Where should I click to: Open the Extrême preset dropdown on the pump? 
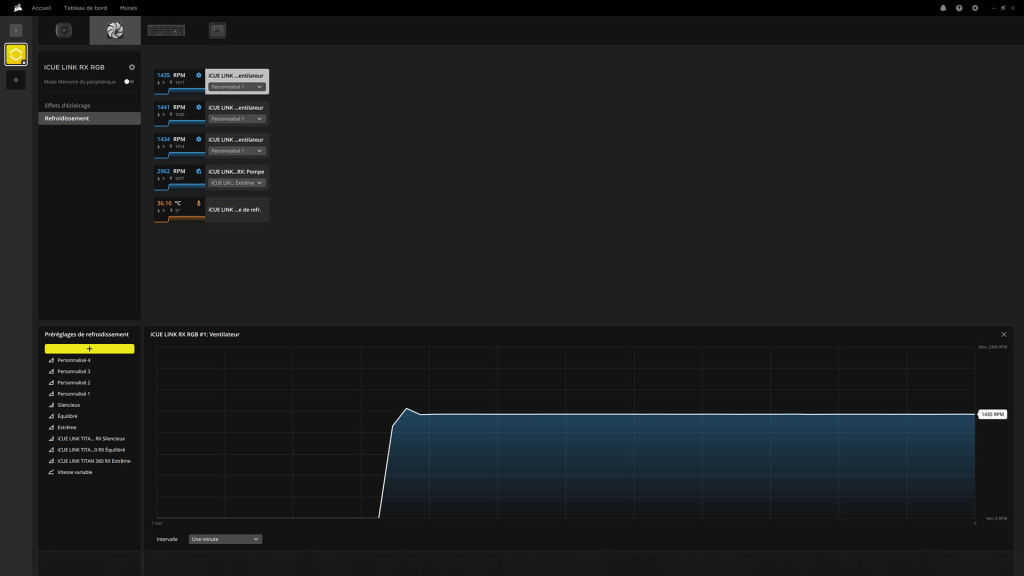236,182
